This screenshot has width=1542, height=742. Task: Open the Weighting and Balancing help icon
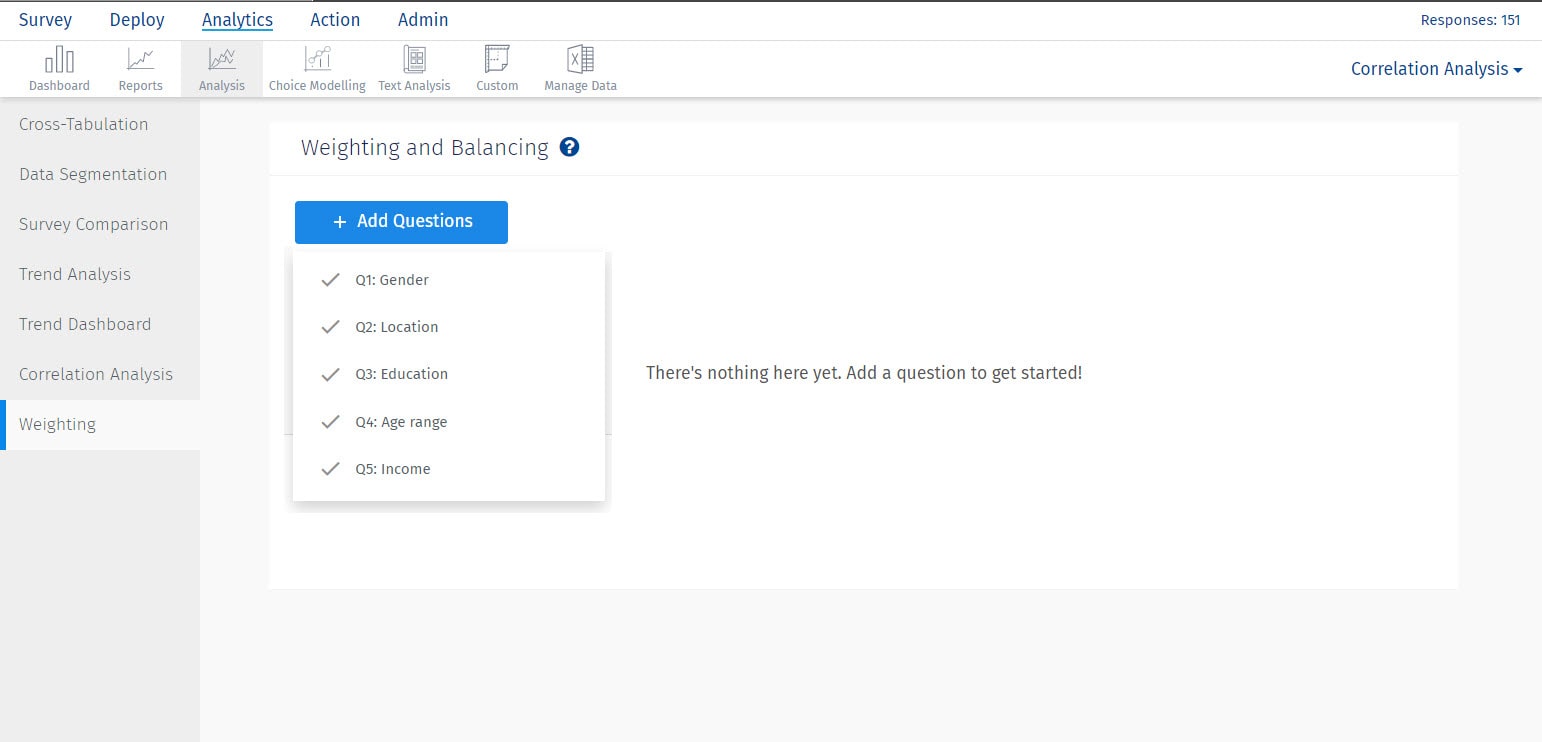click(569, 147)
